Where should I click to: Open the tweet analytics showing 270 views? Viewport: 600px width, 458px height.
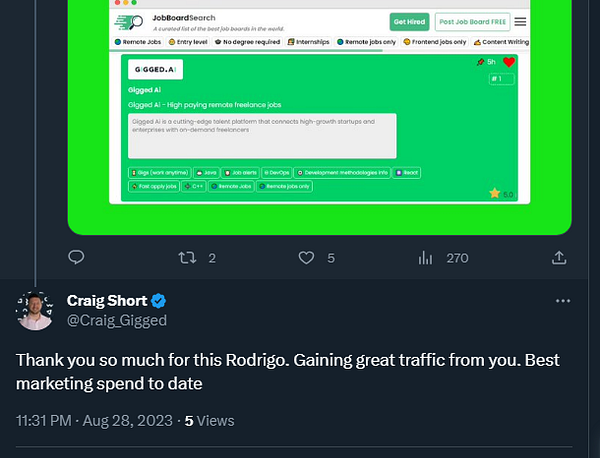(427, 257)
